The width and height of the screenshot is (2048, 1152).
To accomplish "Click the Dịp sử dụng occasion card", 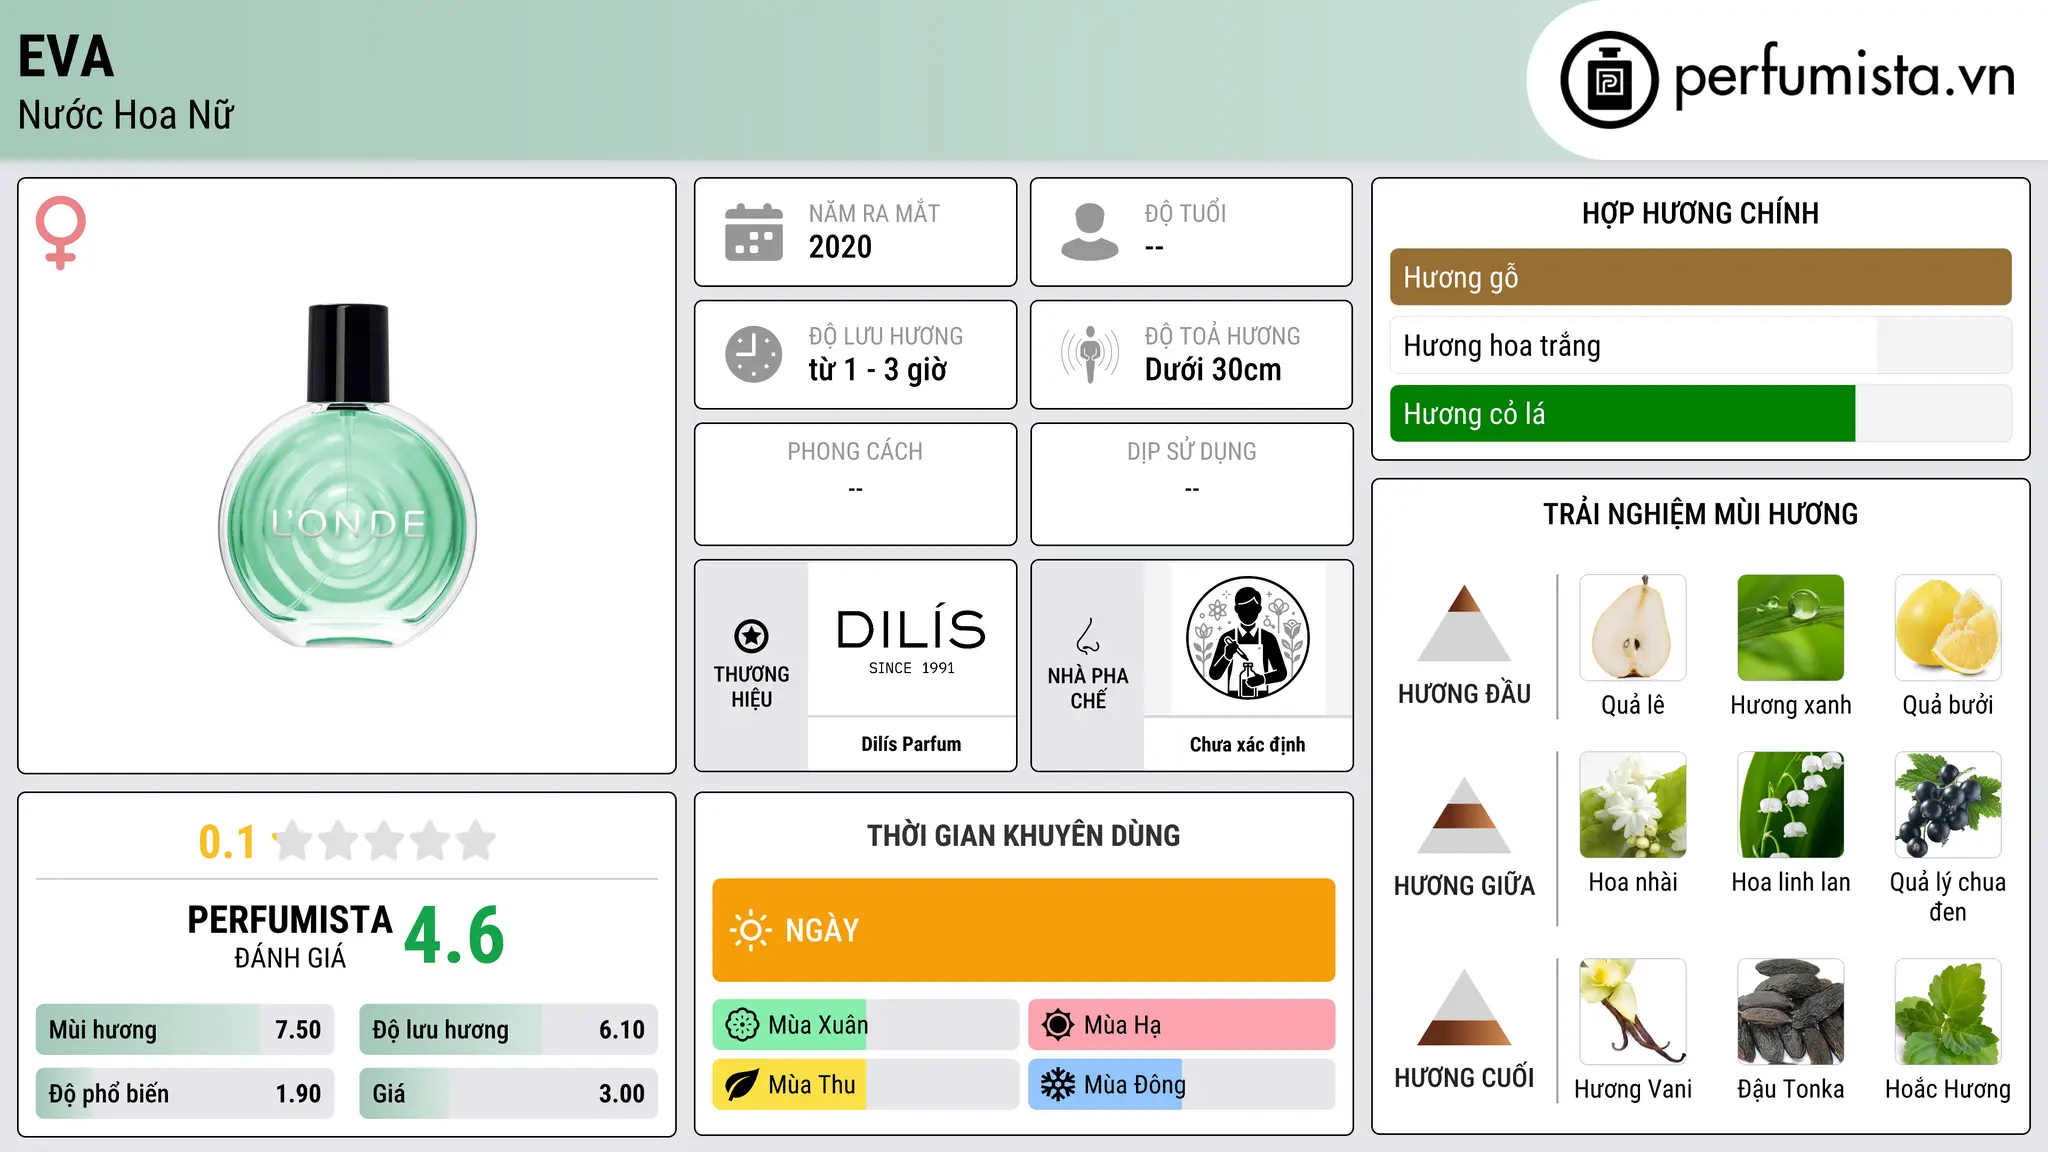I will (x=1191, y=484).
